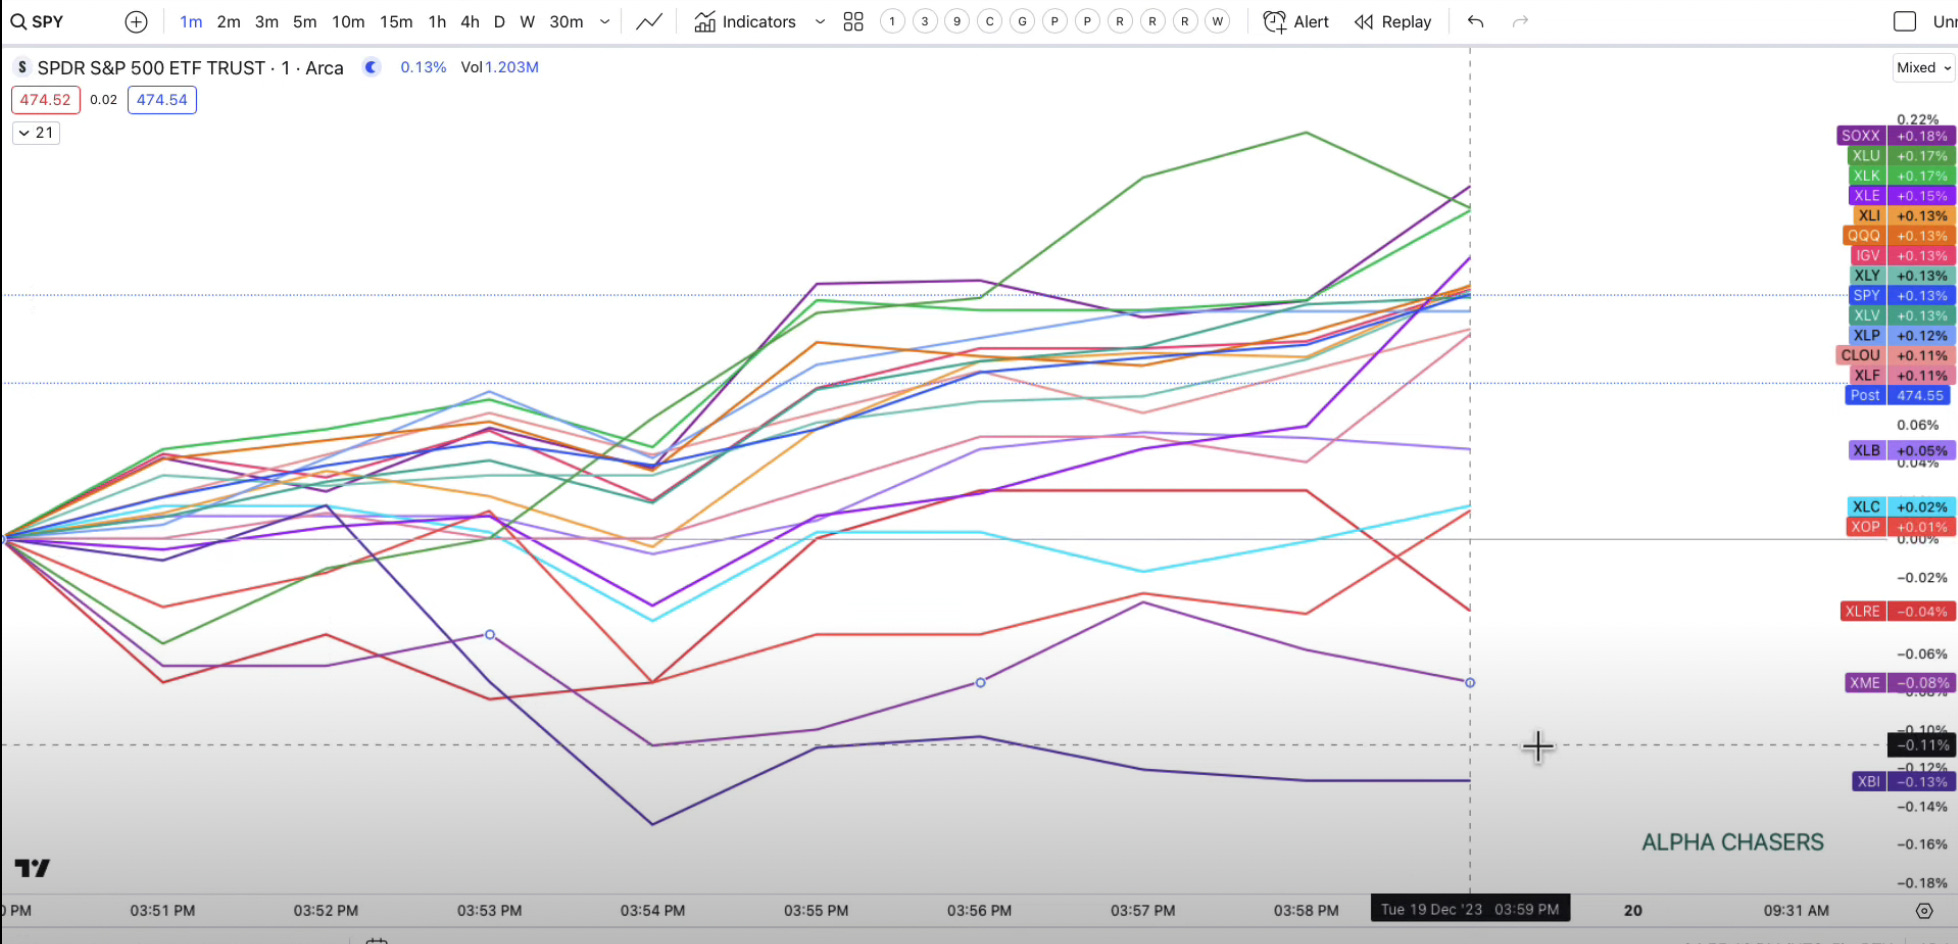Open the indicator templates grid icon
Viewport: 1958px width, 944px height.
(853, 21)
